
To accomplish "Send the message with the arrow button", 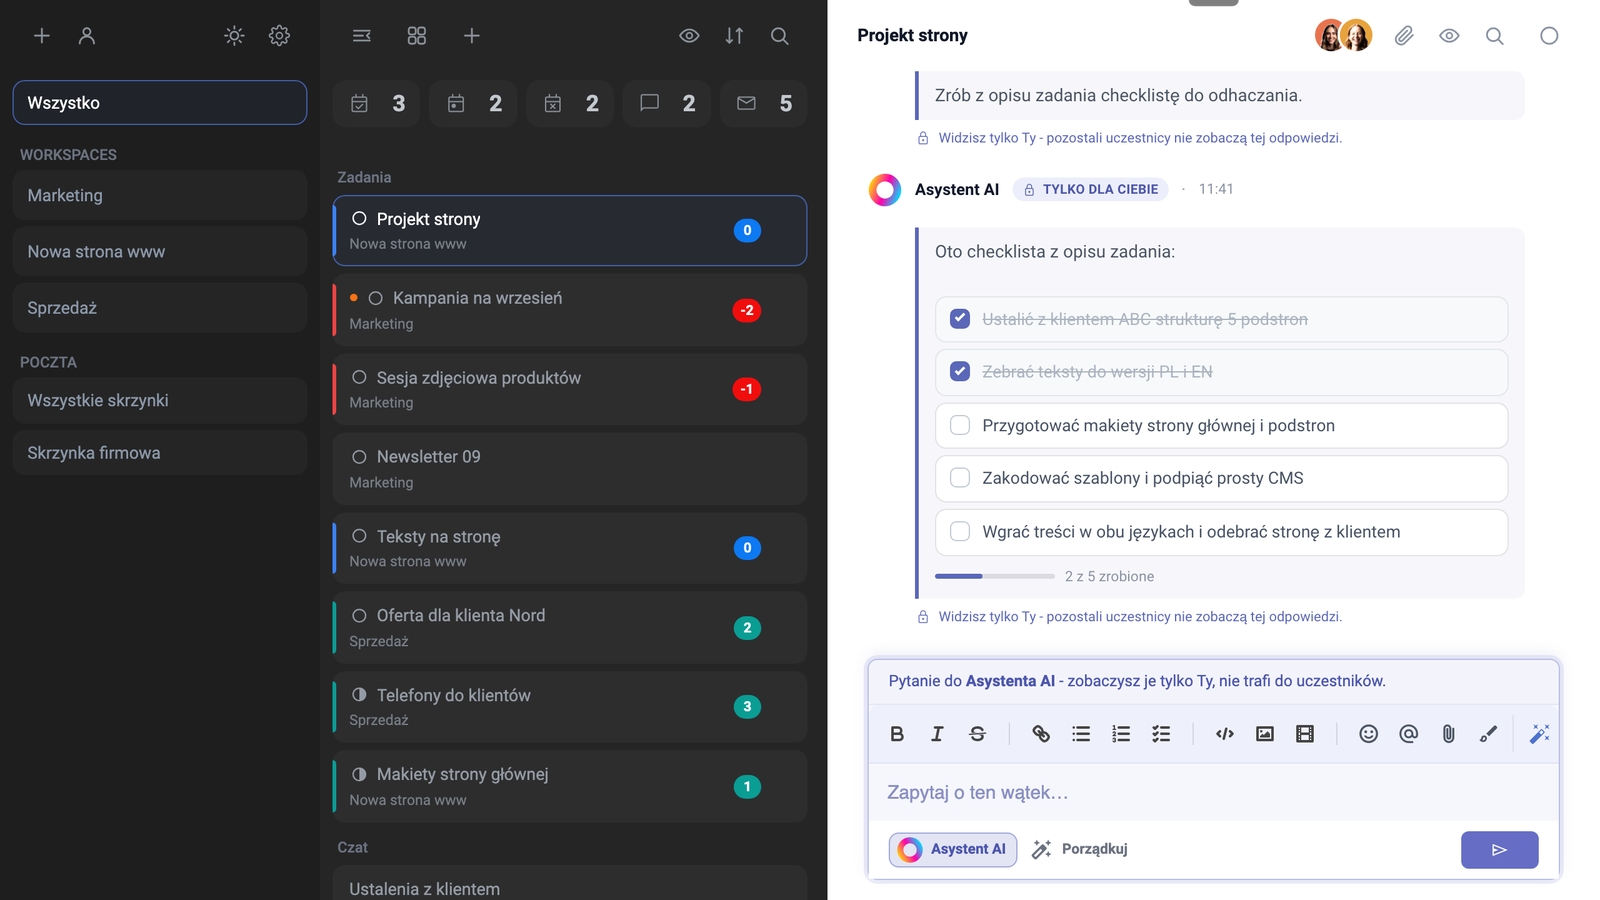I will pyautogui.click(x=1499, y=850).
